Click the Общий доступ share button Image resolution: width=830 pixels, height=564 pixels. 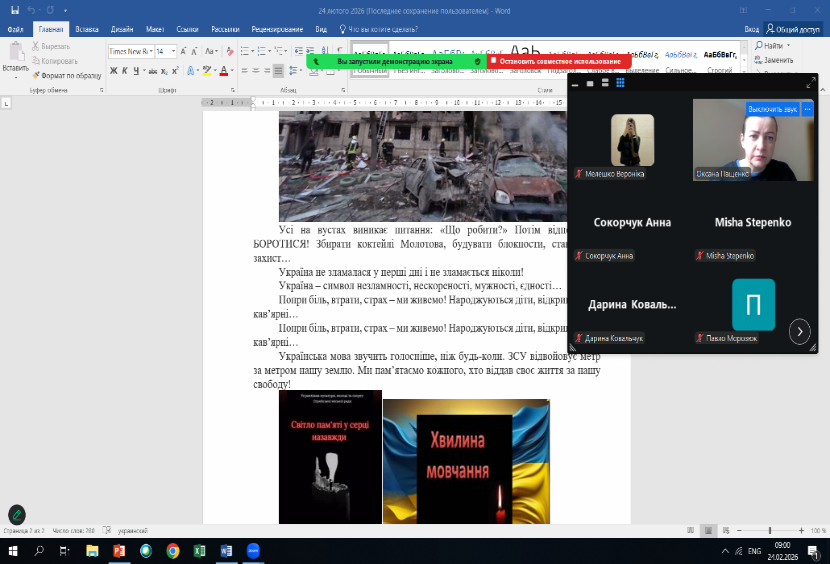[x=792, y=29]
